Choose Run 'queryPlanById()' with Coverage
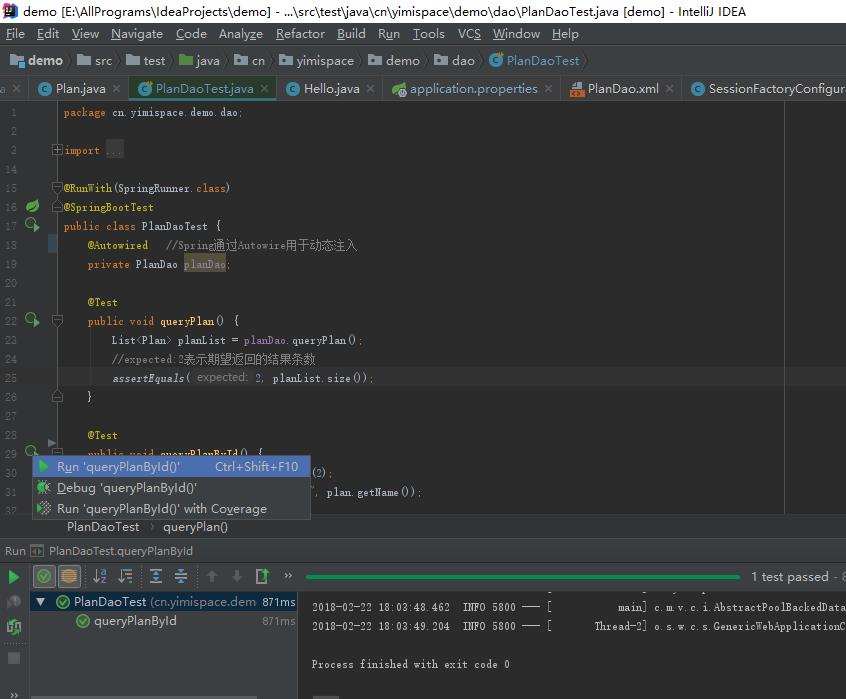 pos(172,509)
